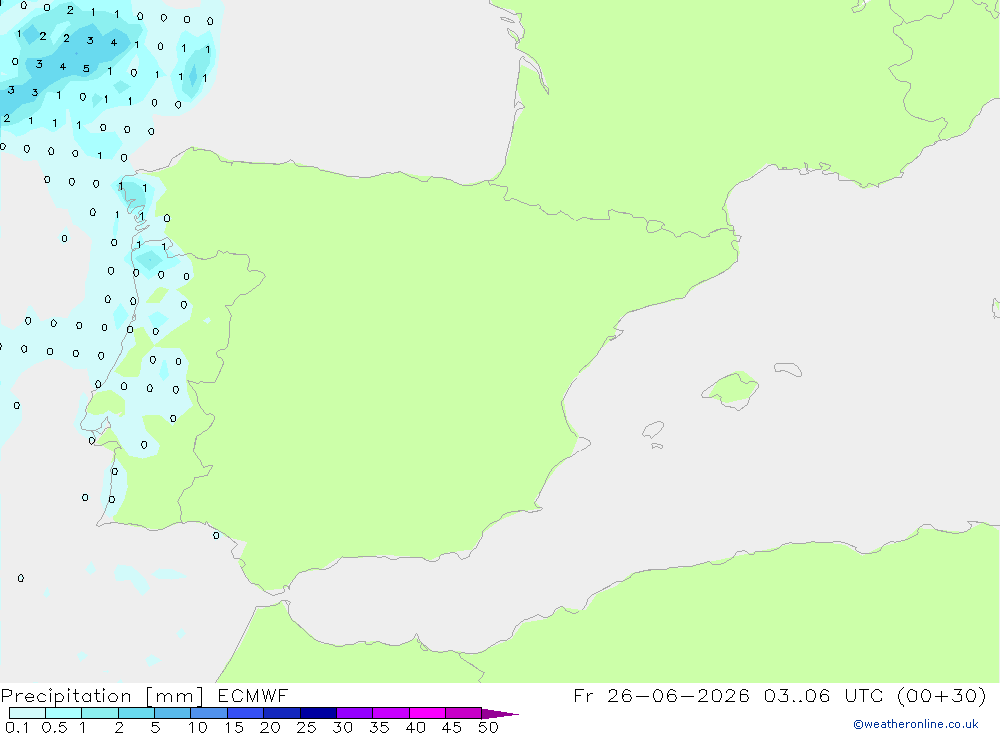Click the legend label '0.1'

[x=17, y=727]
